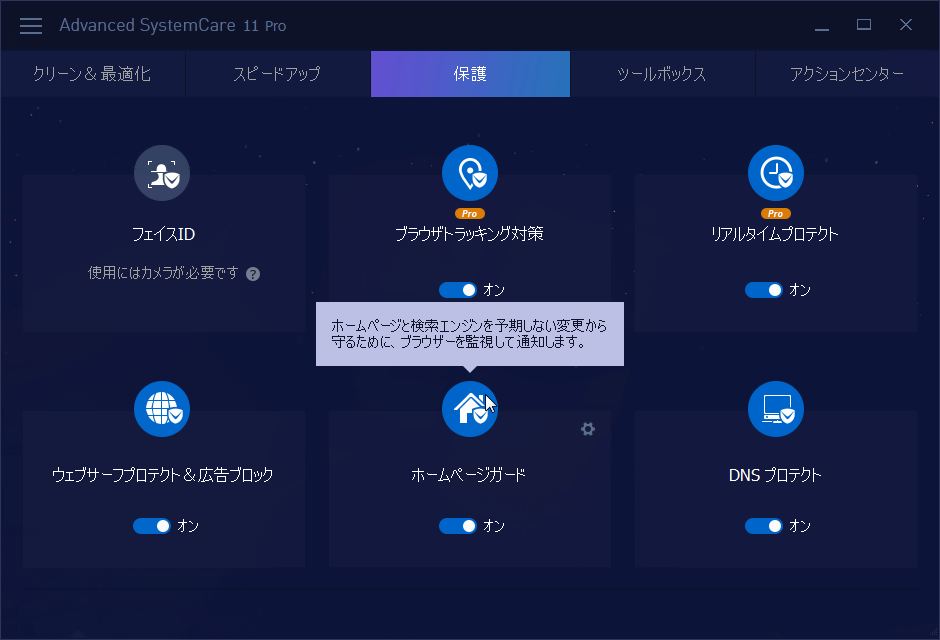Click the DNS プロテクト label
Image resolution: width=940 pixels, height=640 pixels.
click(x=775, y=475)
